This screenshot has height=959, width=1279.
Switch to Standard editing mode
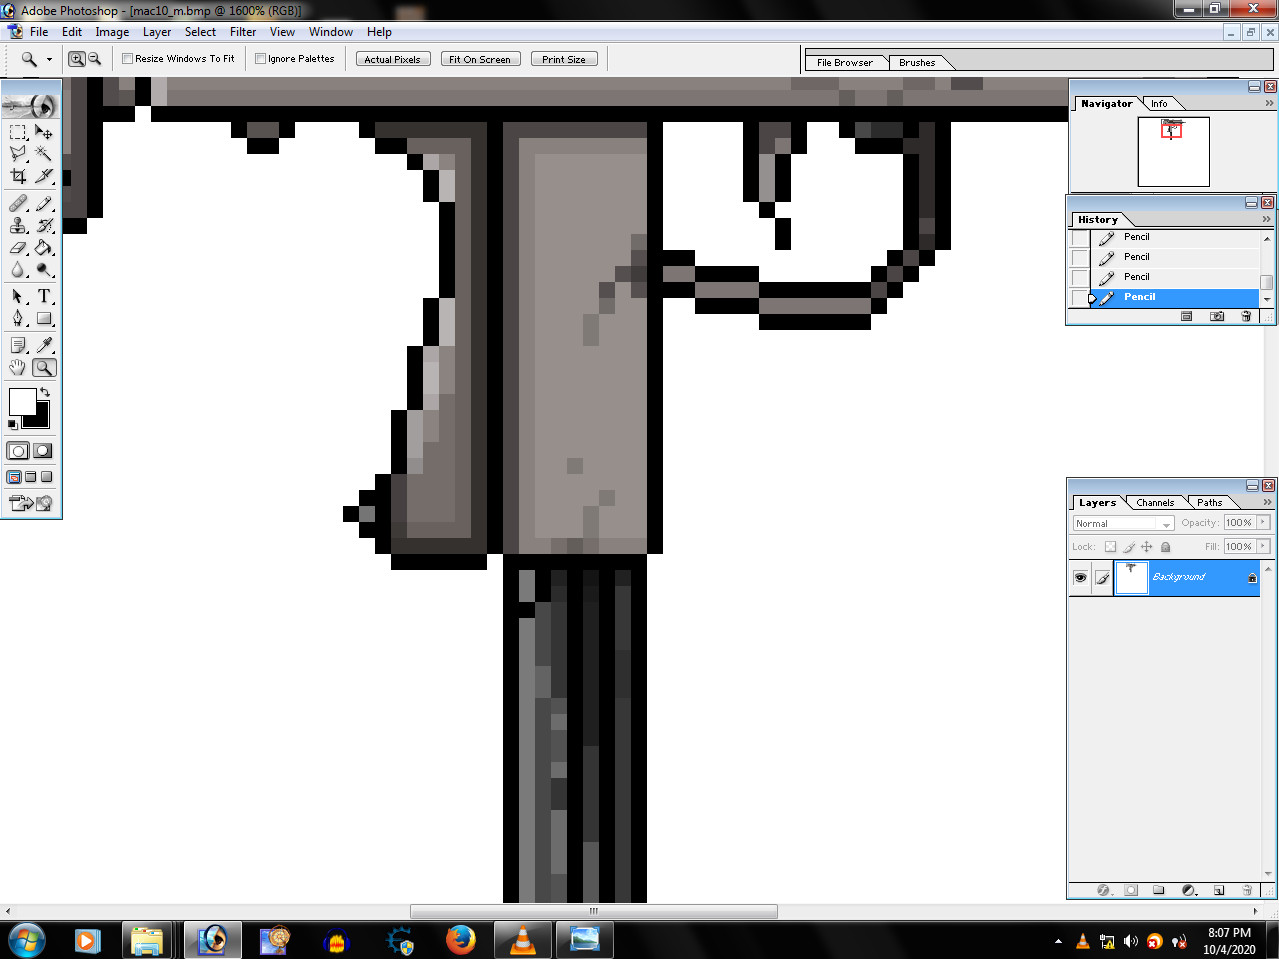coord(18,451)
